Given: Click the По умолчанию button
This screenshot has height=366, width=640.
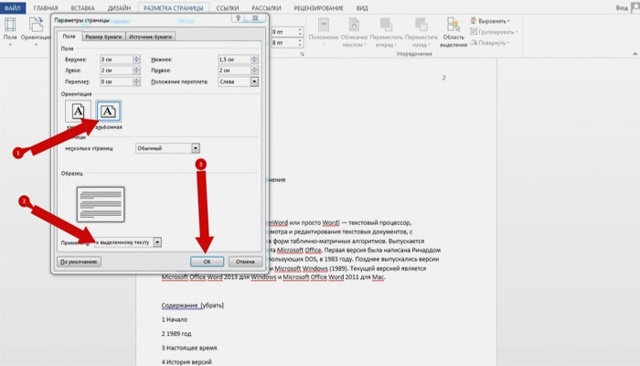Looking at the screenshot, I should click(79, 262).
